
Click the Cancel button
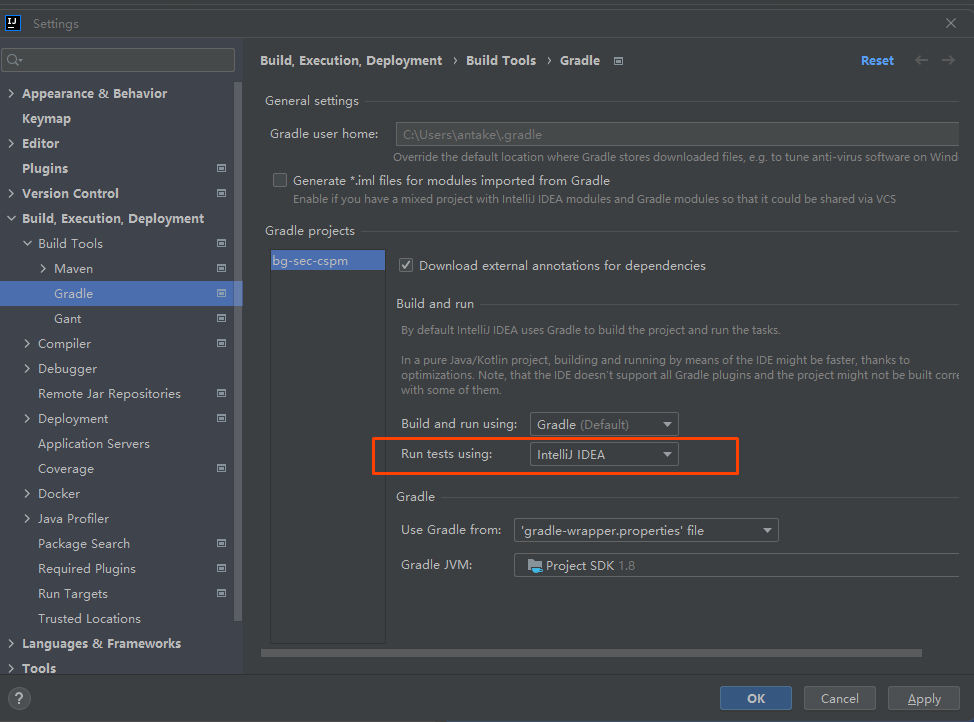(840, 698)
